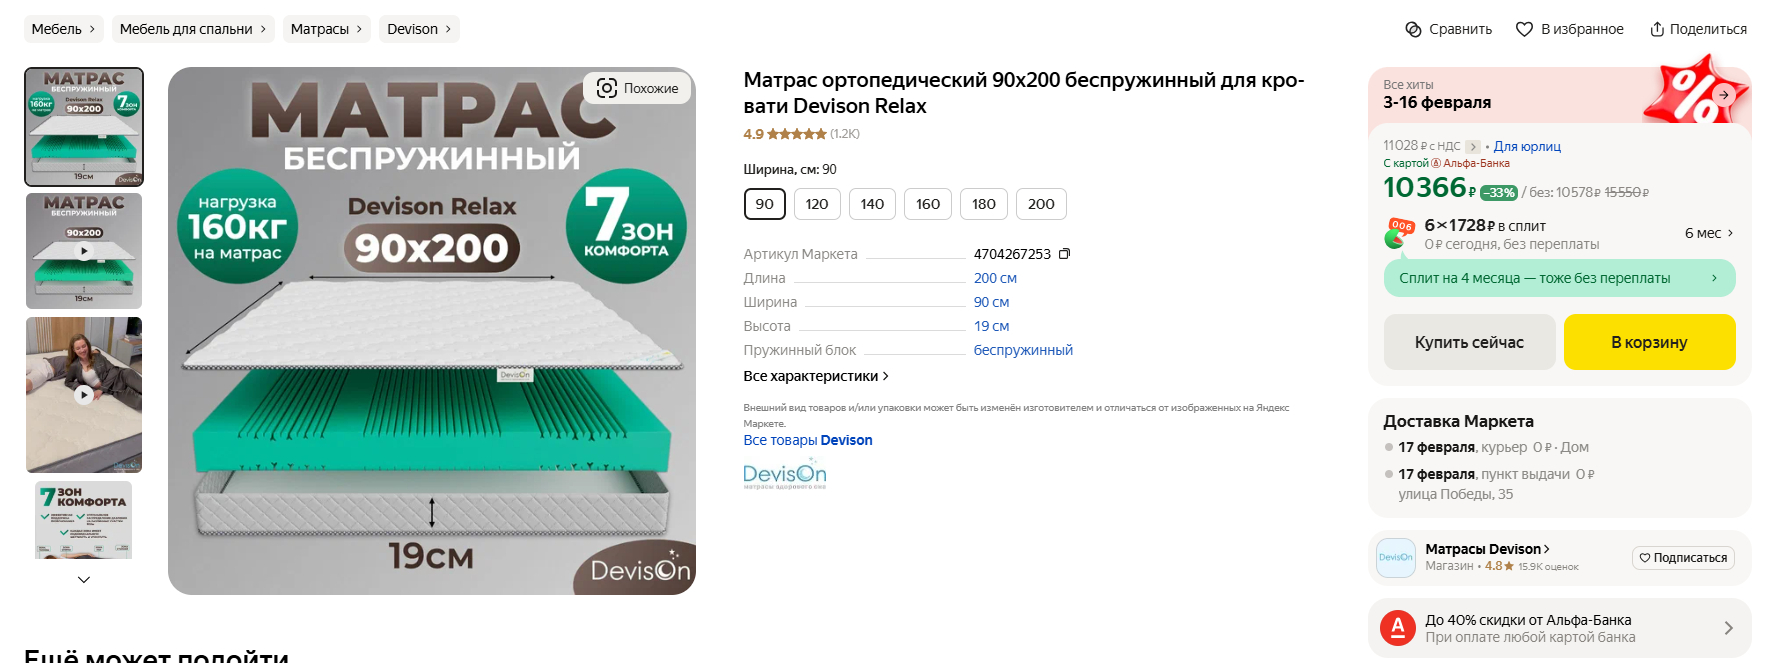Select width option 120
Viewport: 1785px width, 663px height.
817,204
